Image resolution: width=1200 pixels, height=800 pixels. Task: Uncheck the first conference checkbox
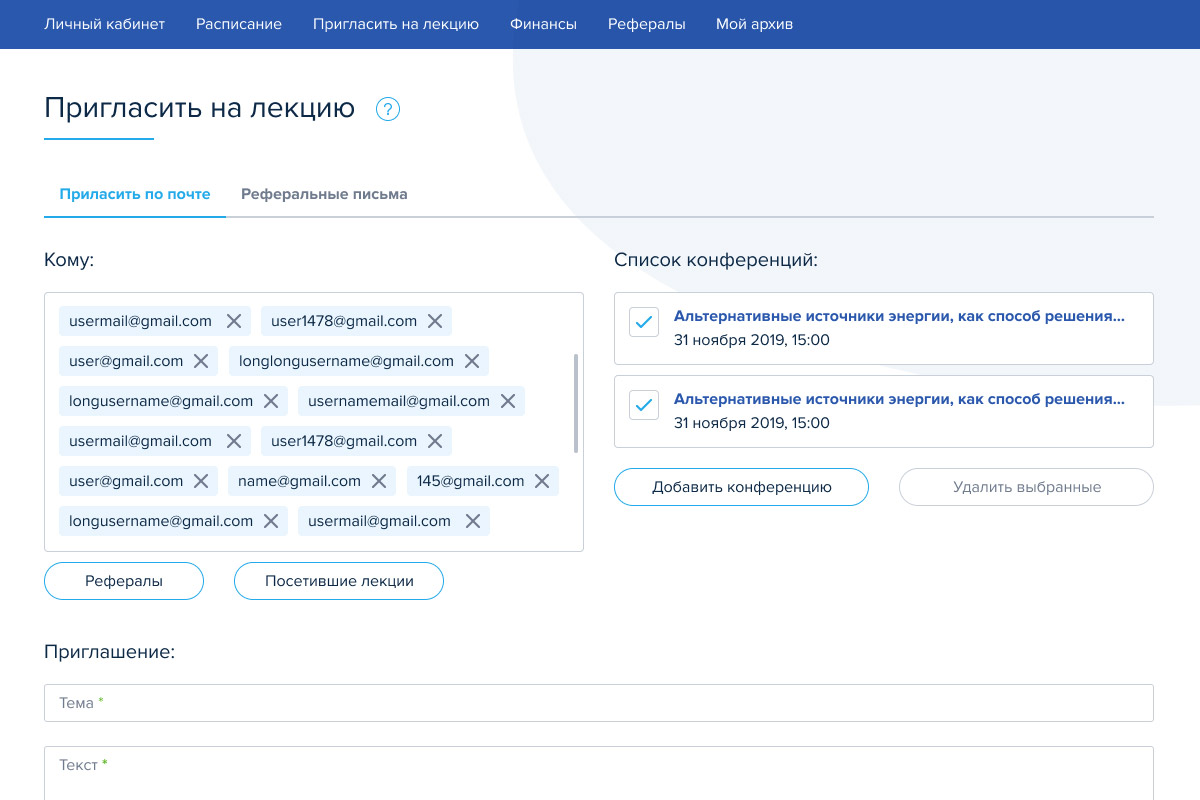(x=644, y=322)
